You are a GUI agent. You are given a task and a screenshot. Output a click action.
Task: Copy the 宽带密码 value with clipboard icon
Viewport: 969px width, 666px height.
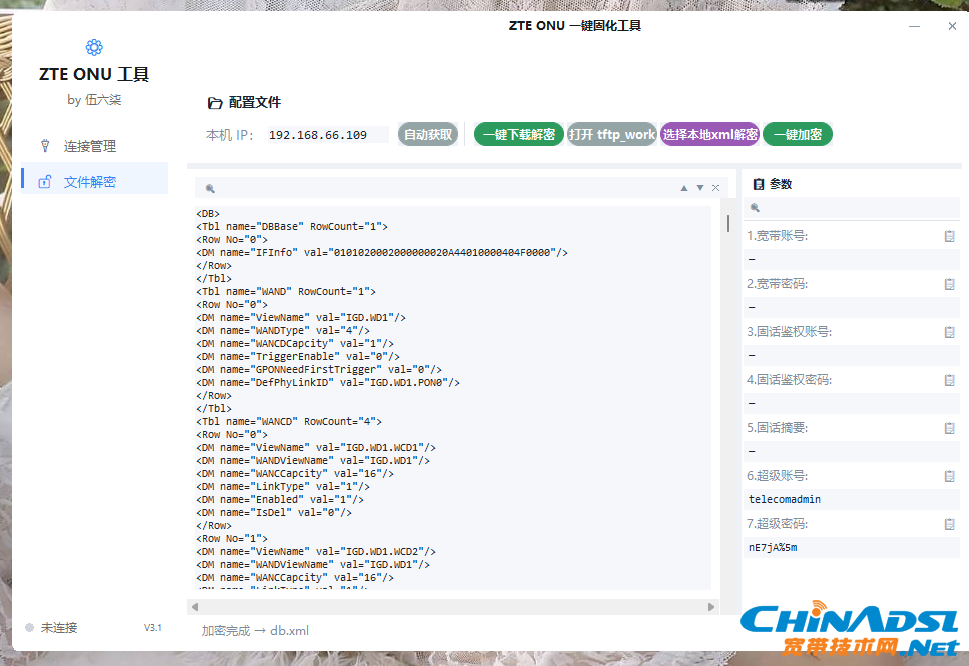point(949,284)
